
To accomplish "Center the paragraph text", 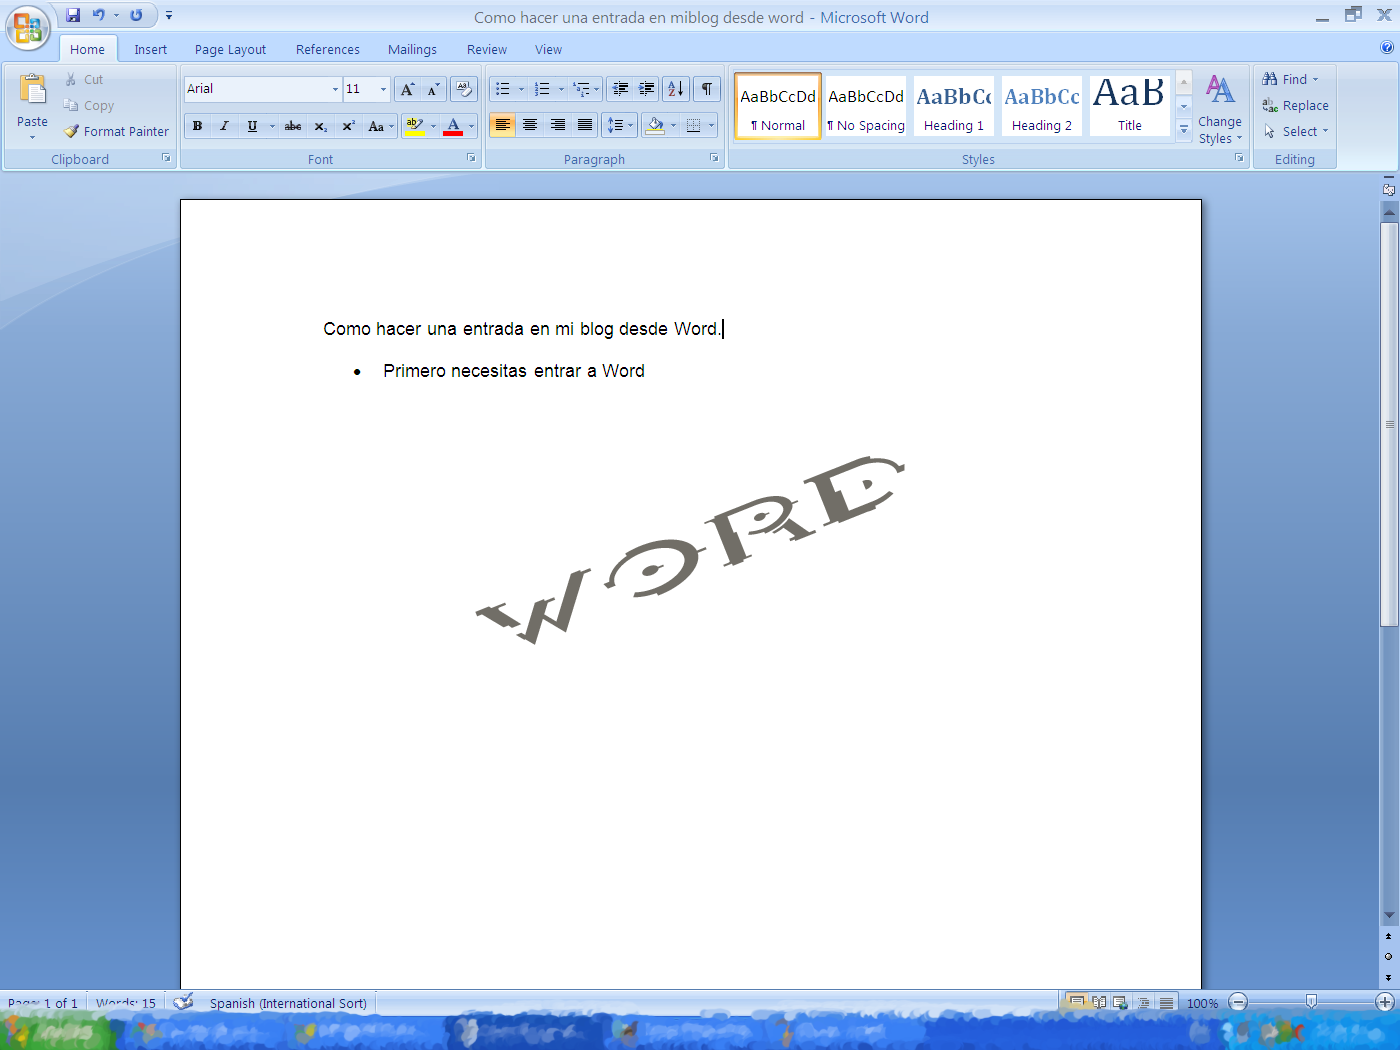I will pyautogui.click(x=530, y=125).
